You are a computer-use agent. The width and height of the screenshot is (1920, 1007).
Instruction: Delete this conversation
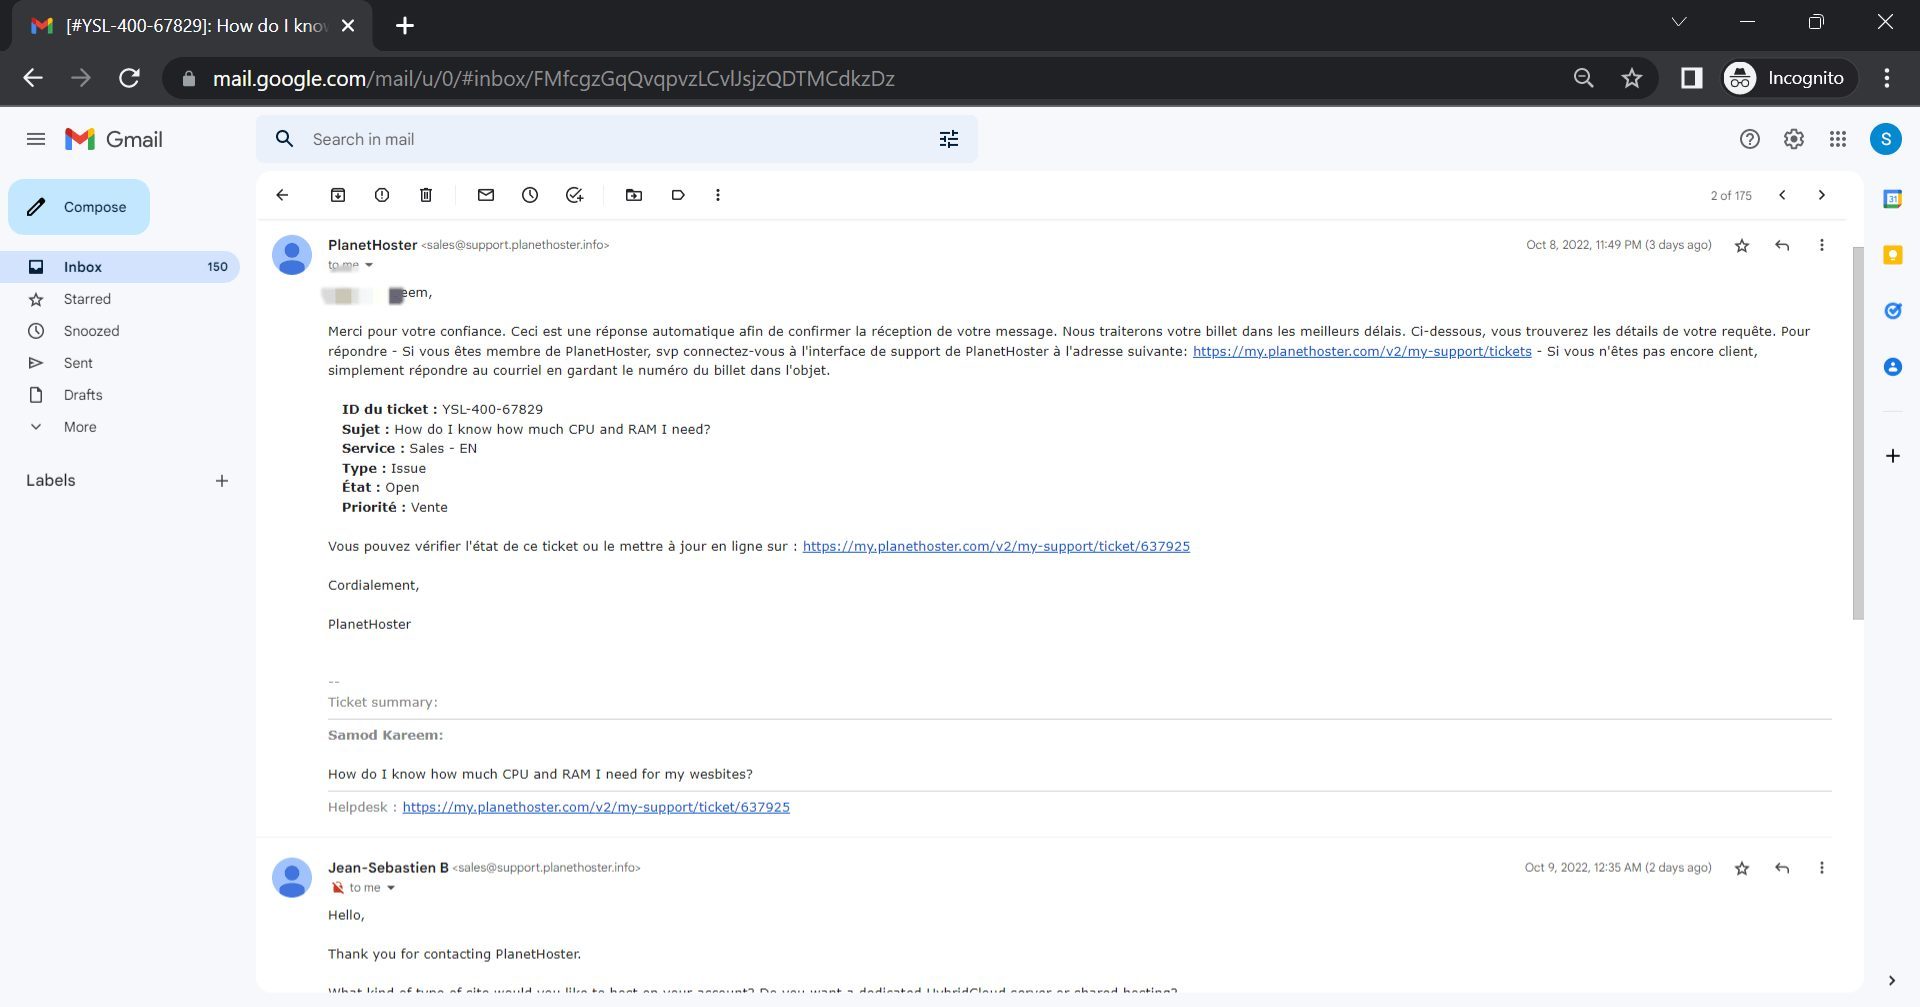(426, 195)
